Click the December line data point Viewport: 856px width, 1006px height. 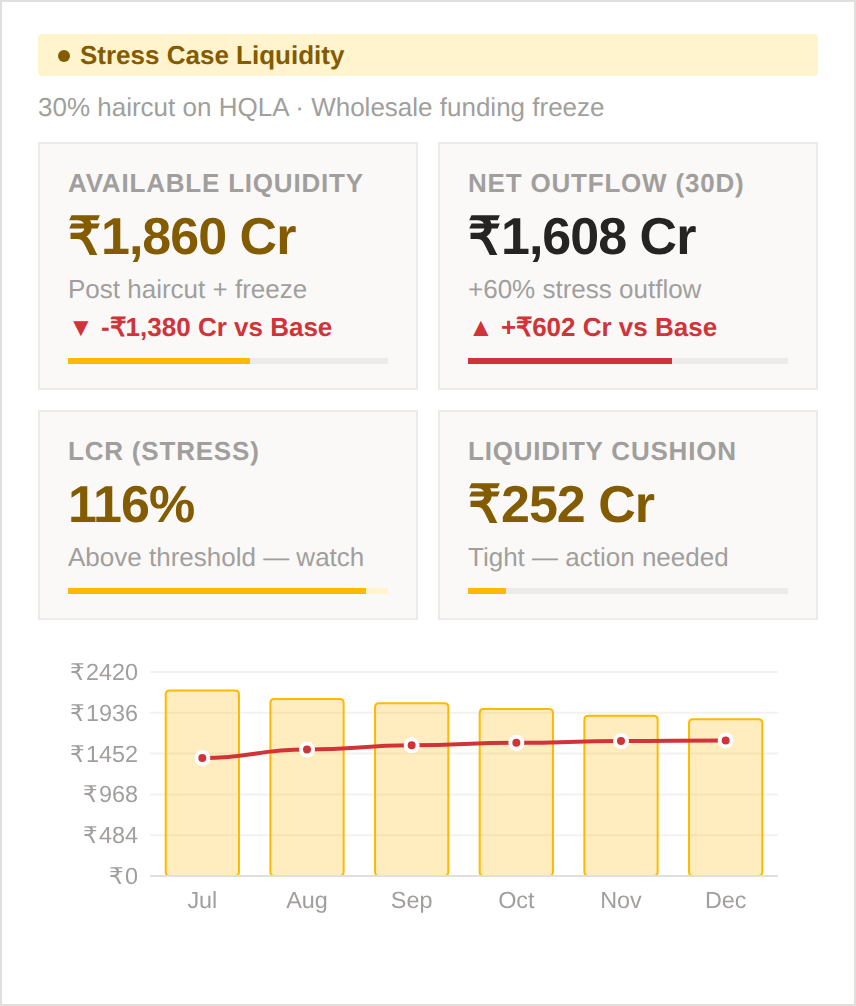tap(725, 741)
